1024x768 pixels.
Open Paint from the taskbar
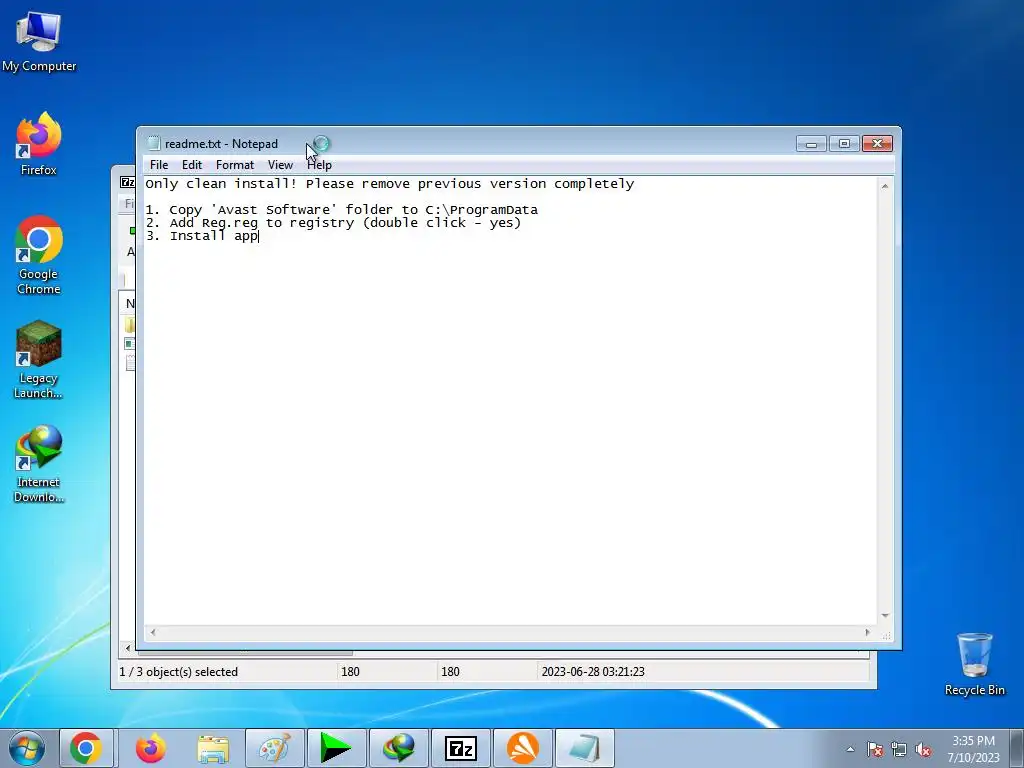click(274, 748)
